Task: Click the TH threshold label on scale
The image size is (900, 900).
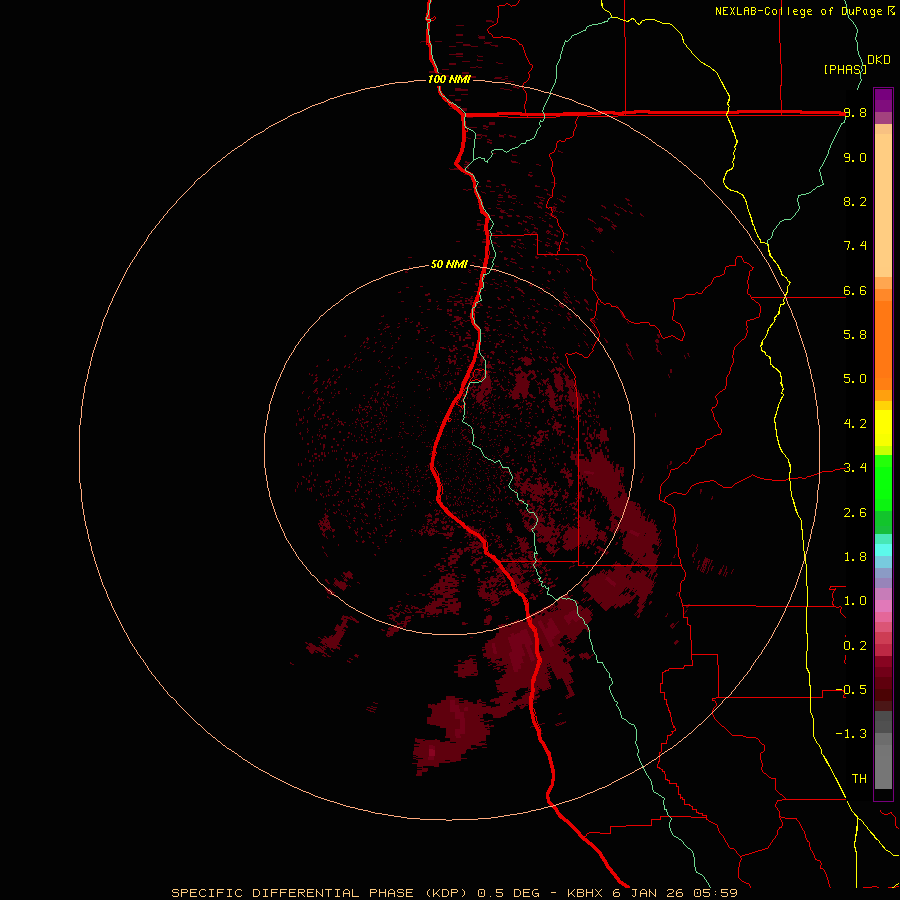Action: tap(858, 778)
